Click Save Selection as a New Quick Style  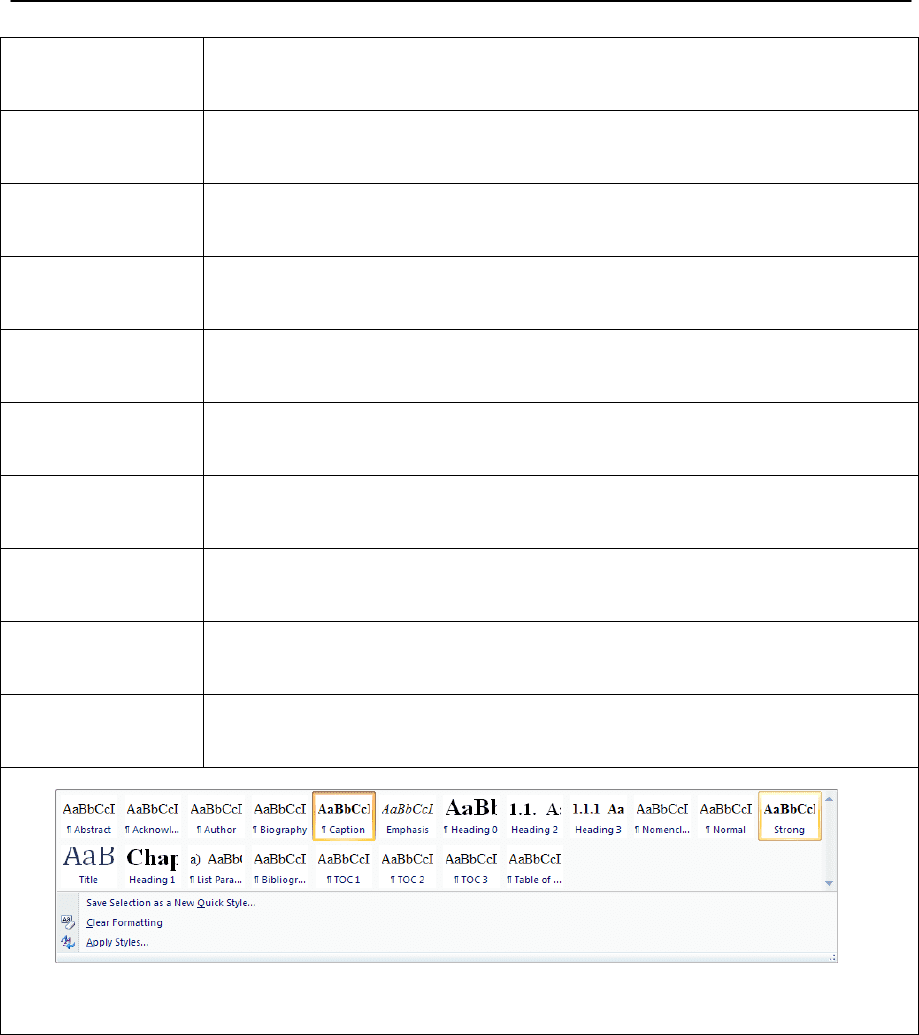(171, 903)
